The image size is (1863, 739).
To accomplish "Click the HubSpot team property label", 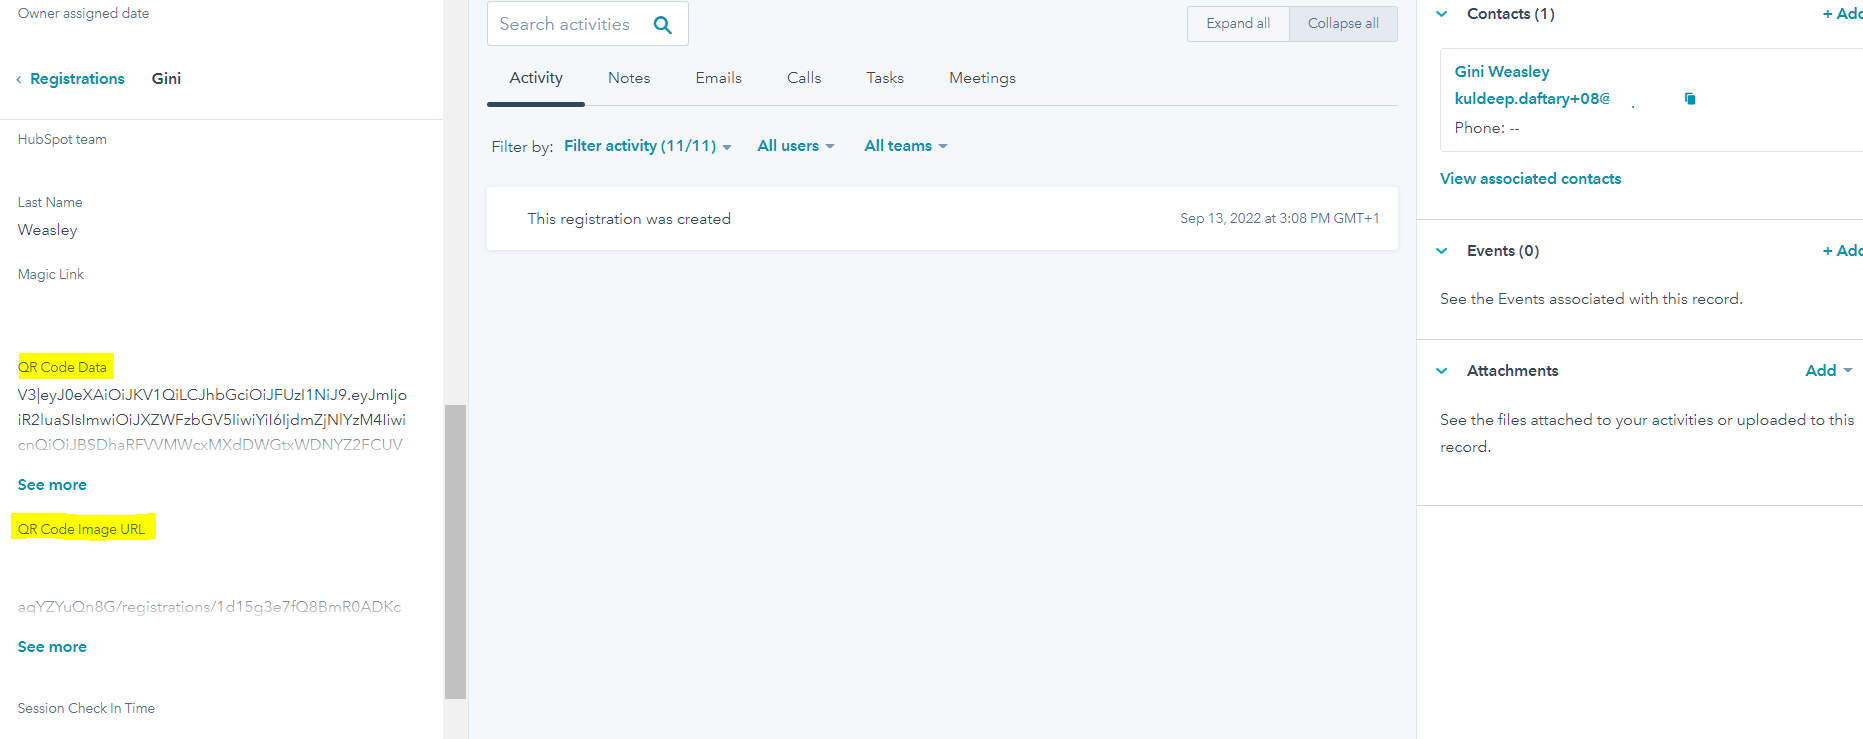I will [x=62, y=139].
